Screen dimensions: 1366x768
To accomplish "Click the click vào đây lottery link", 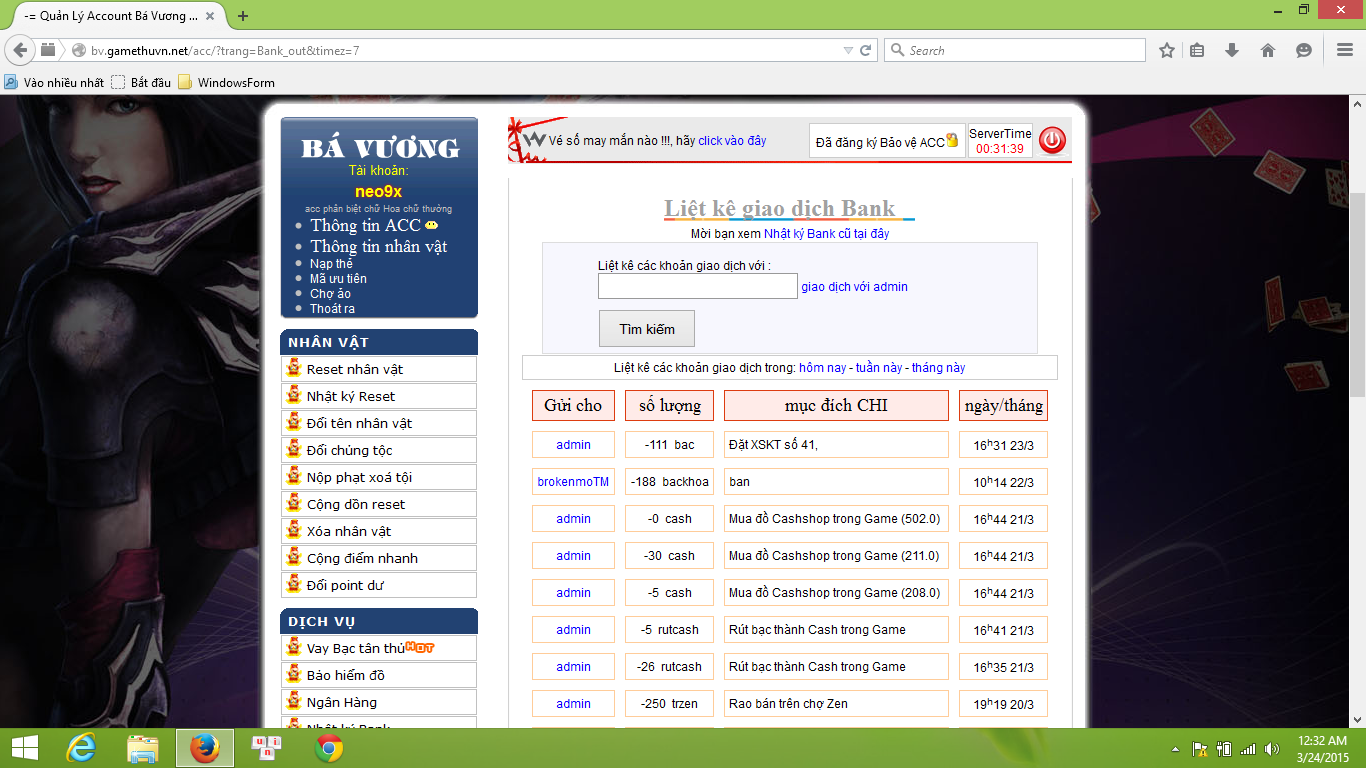I will click(732, 141).
